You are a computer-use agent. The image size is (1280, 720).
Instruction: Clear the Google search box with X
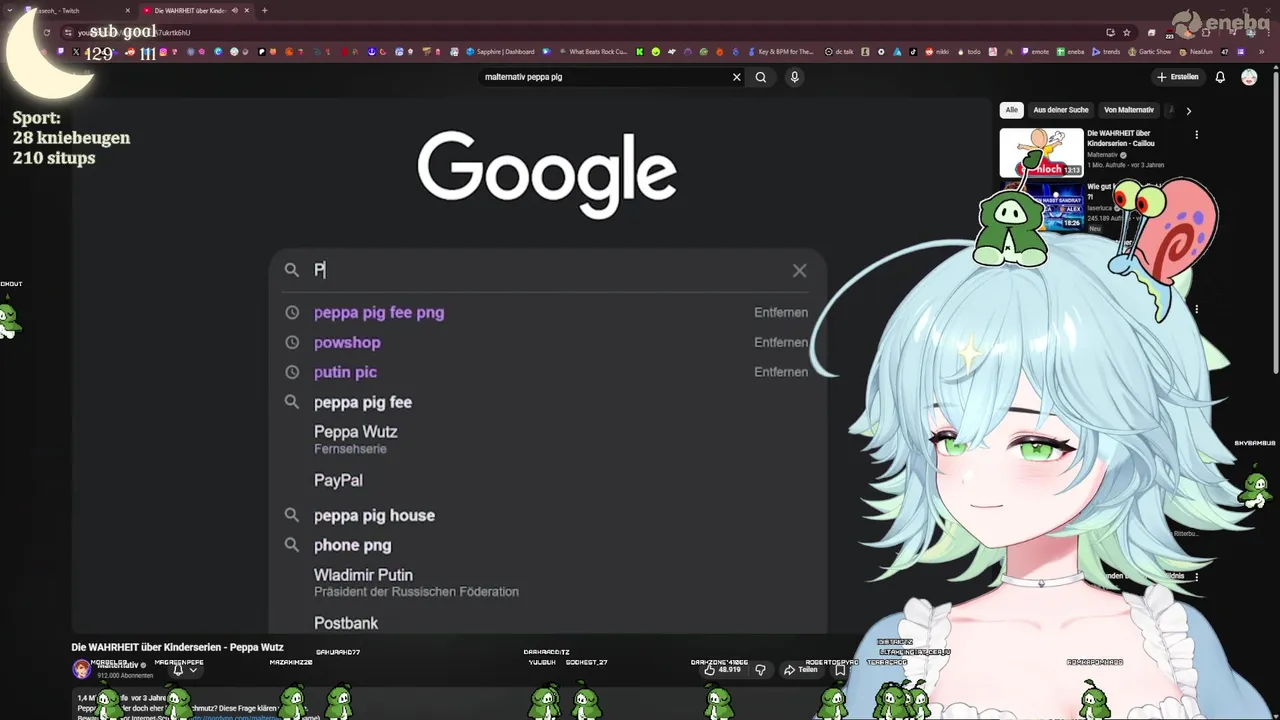click(799, 270)
